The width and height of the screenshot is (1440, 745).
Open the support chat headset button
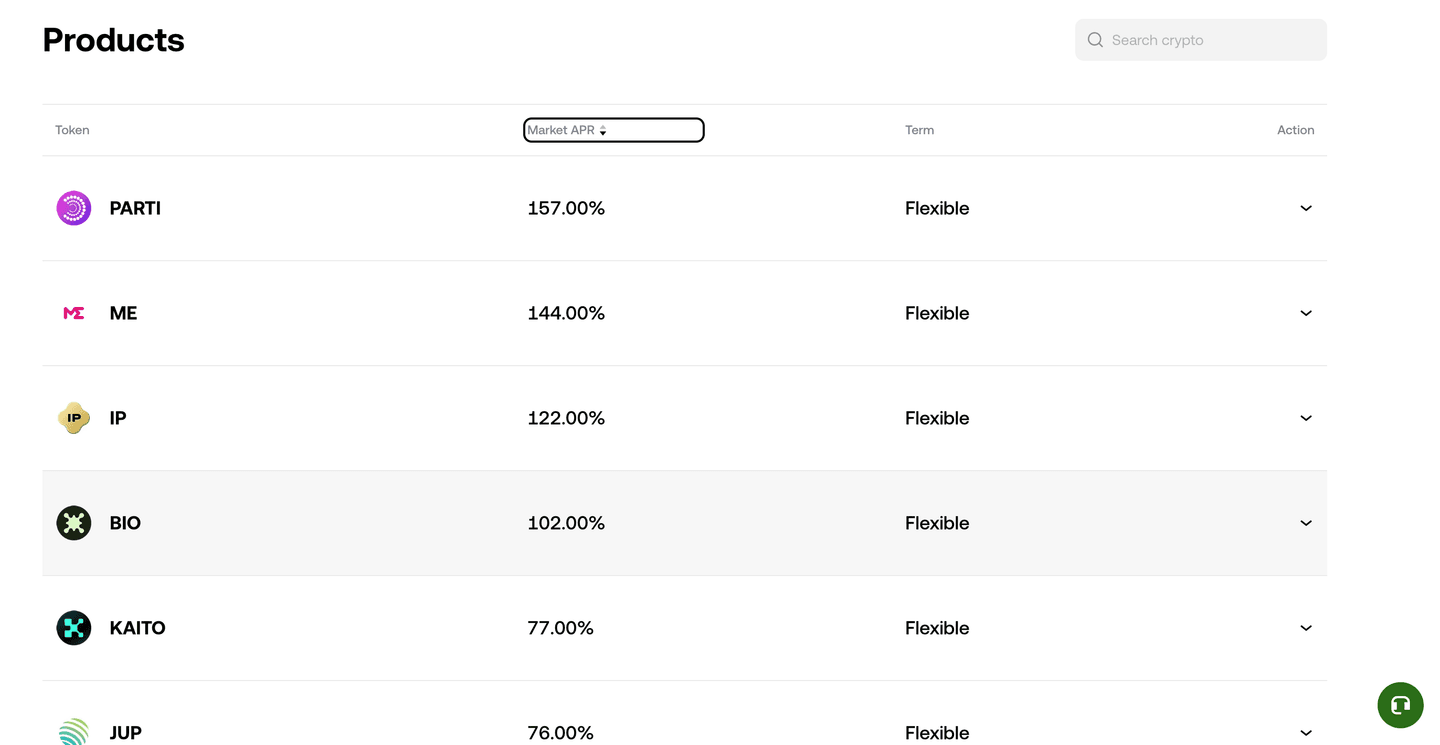pos(1400,705)
